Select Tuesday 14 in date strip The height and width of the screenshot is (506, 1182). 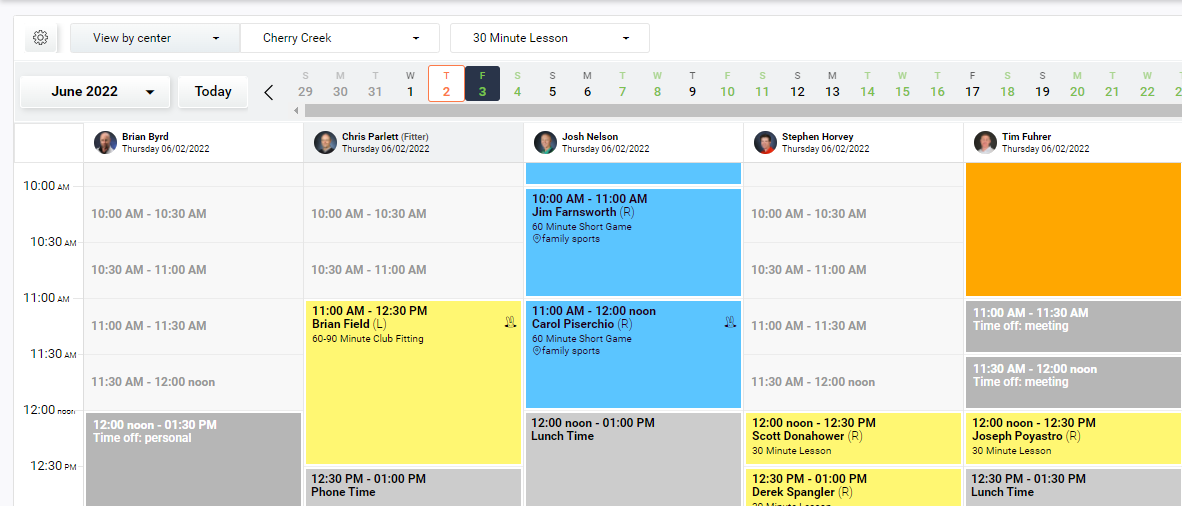coord(867,84)
